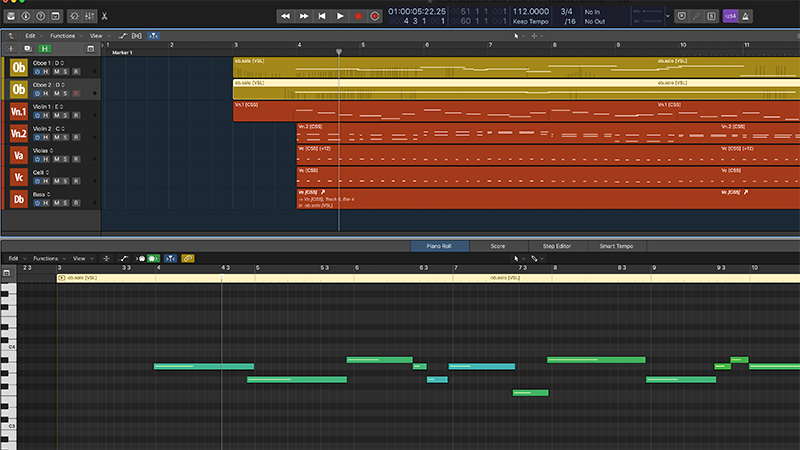Click the 3/4 time signature field
This screenshot has width=800, height=450.
(567, 11)
